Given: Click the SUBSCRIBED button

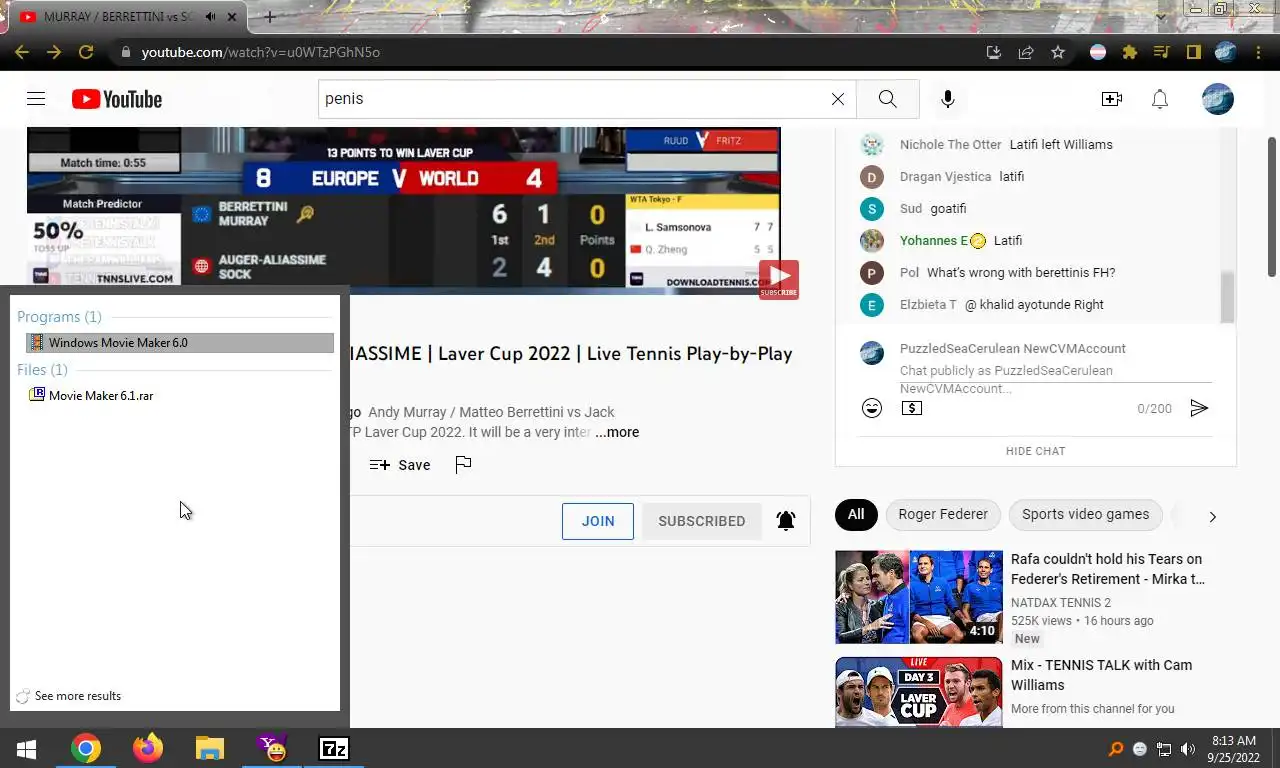Looking at the screenshot, I should tap(701, 521).
